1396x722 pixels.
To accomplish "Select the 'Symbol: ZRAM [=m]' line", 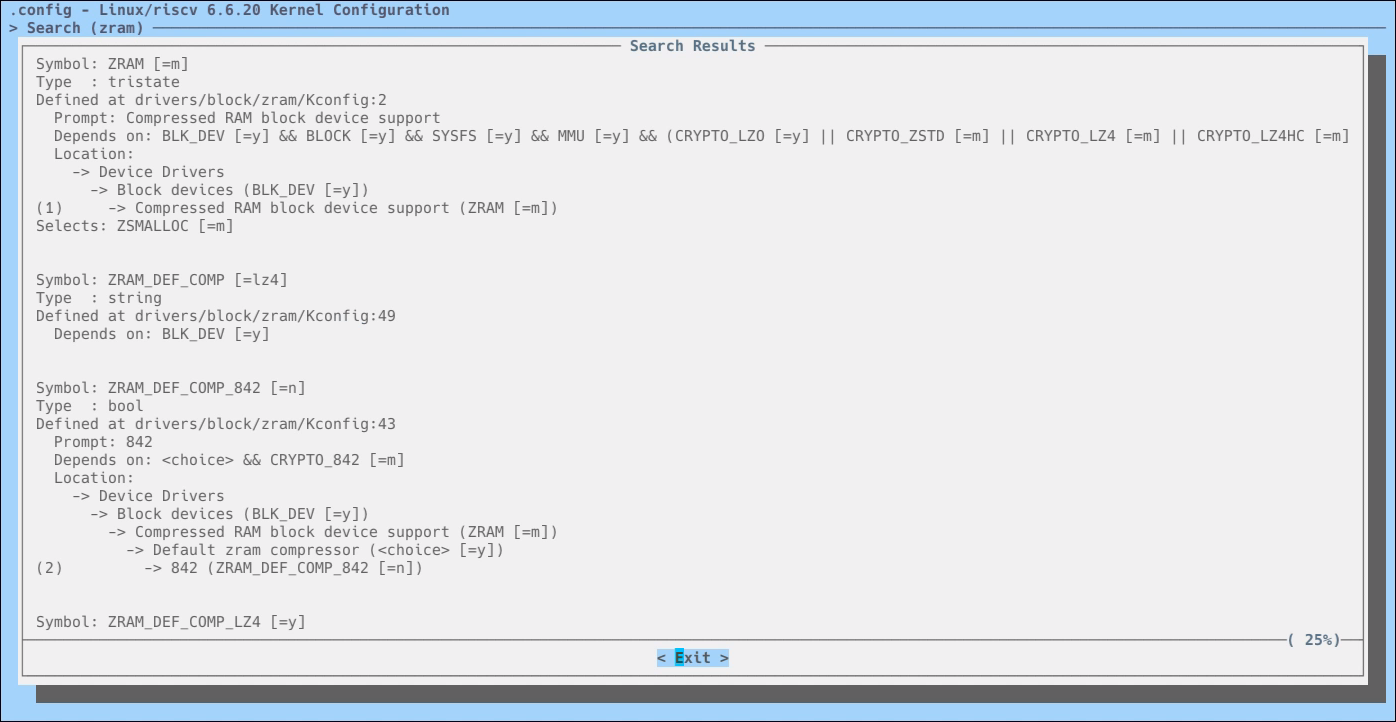I will 112,64.
